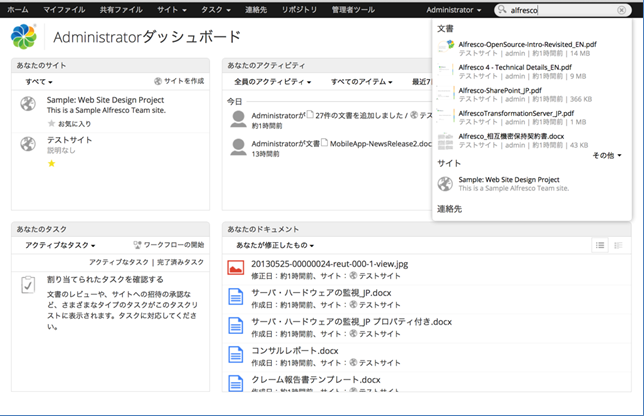Click the thumbnail of Alfresco_相互機密保持契約書.docx
Viewport: 644px width, 416px height.
[446, 141]
